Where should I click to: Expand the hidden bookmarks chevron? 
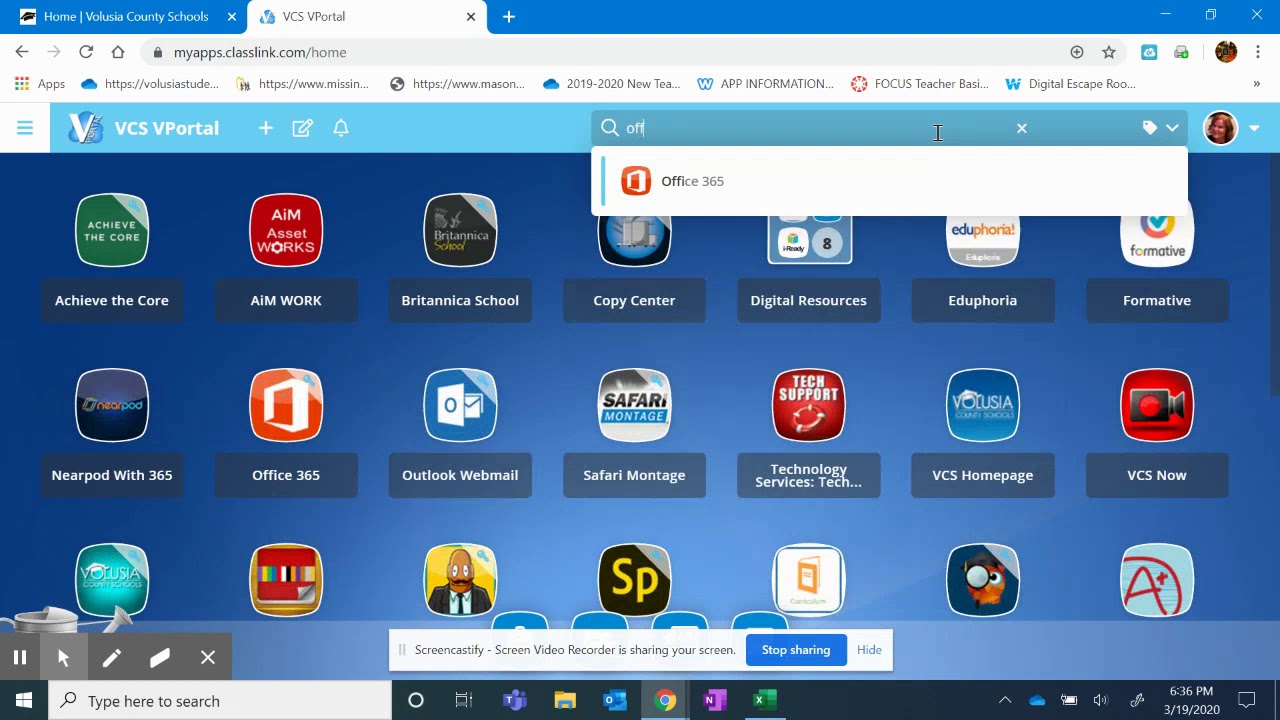(1257, 84)
